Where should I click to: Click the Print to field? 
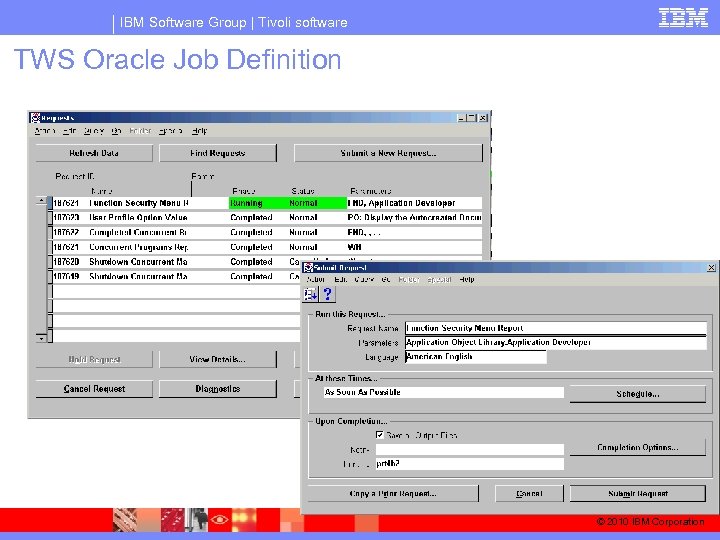point(470,464)
